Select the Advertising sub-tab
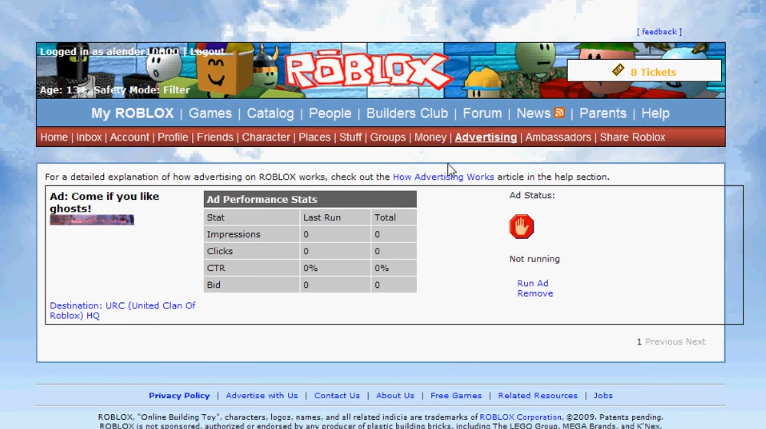 (x=486, y=137)
